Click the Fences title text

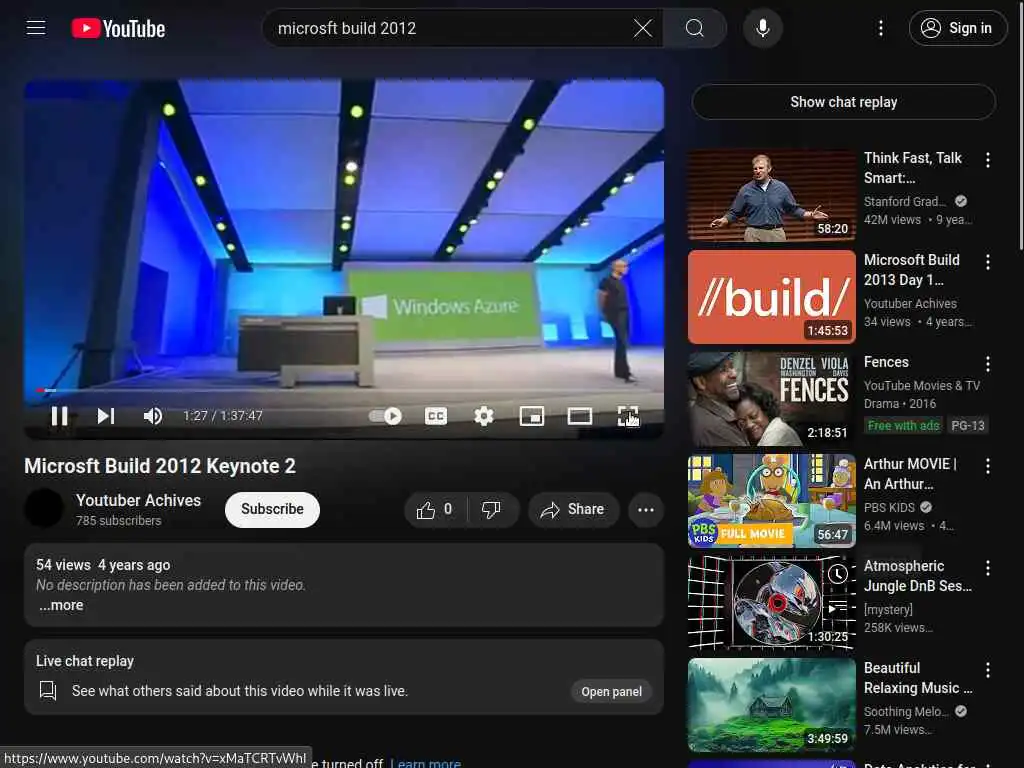point(886,362)
